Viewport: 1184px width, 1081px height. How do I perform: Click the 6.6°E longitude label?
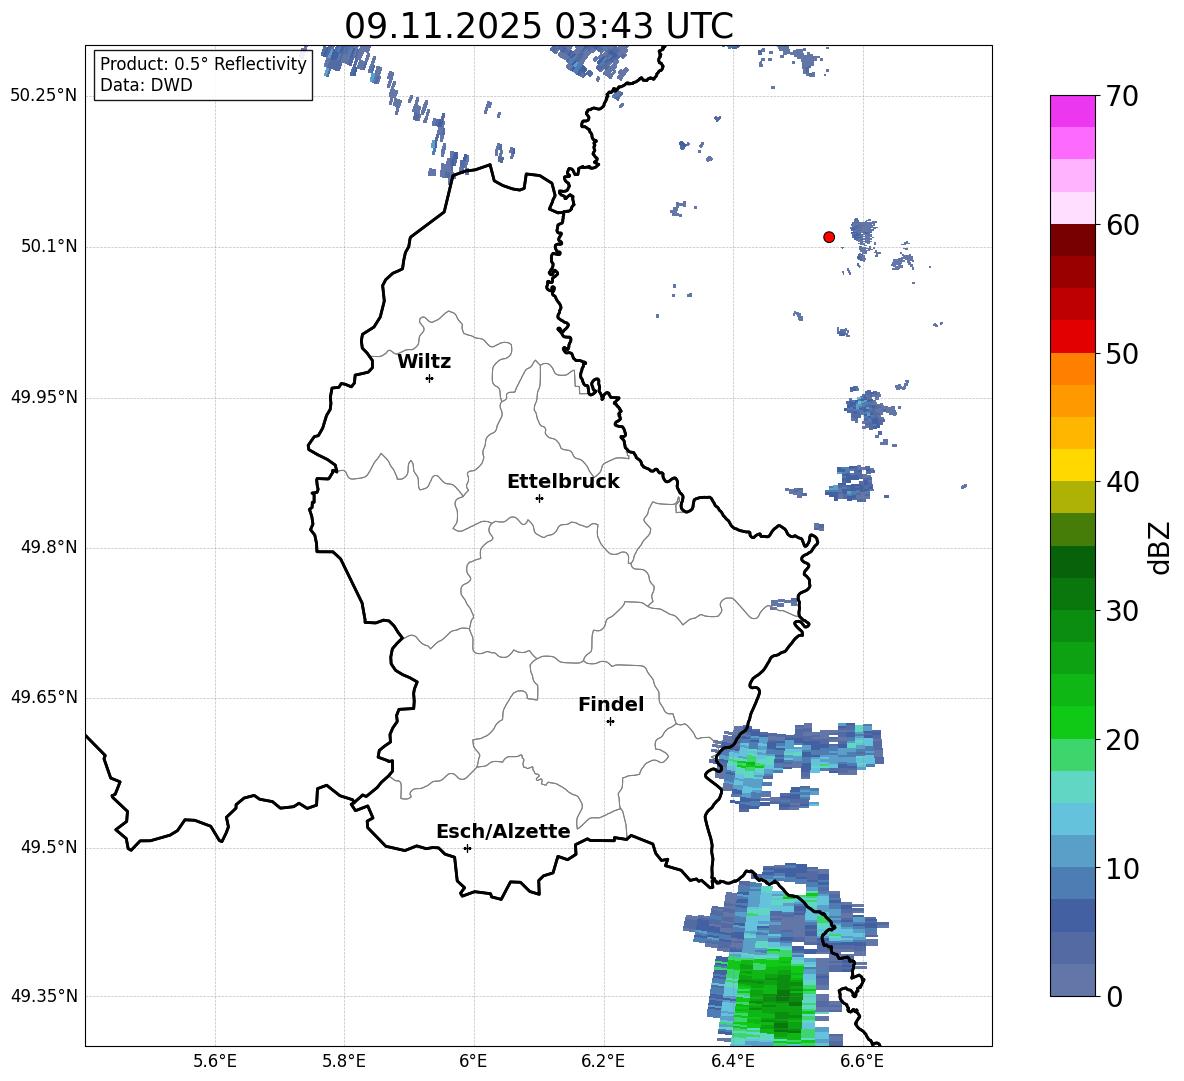[862, 1061]
